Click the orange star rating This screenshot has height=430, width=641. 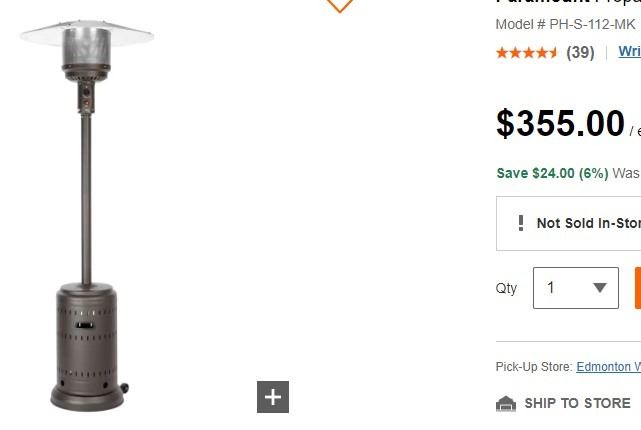click(x=527, y=53)
